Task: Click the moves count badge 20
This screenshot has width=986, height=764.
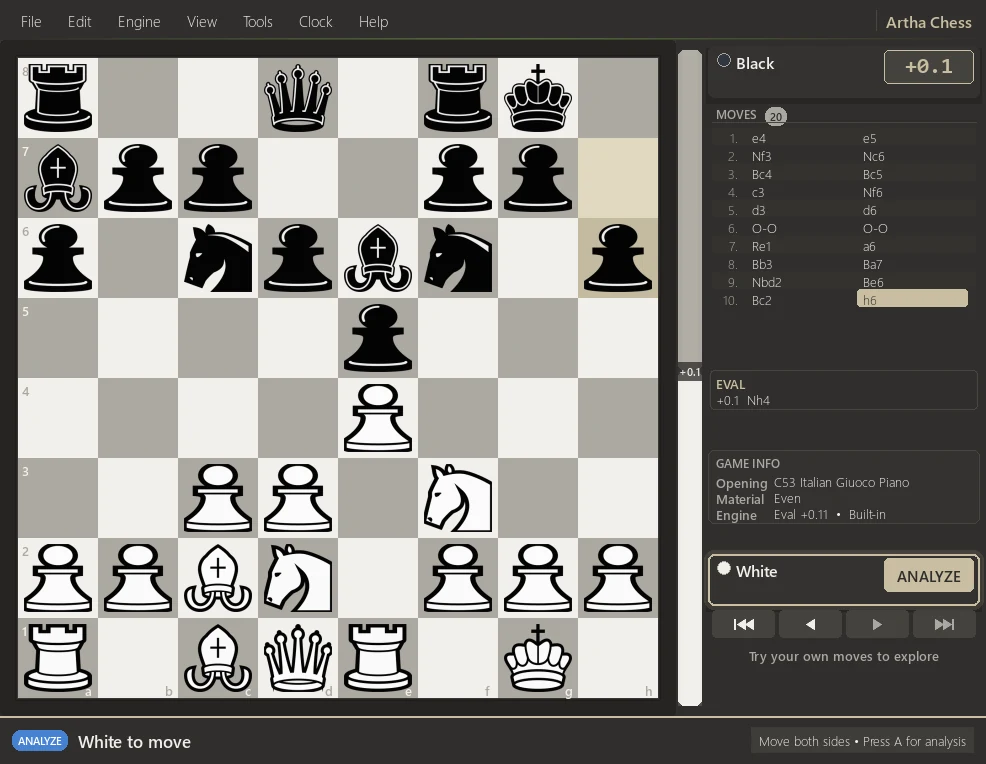Action: (776, 116)
